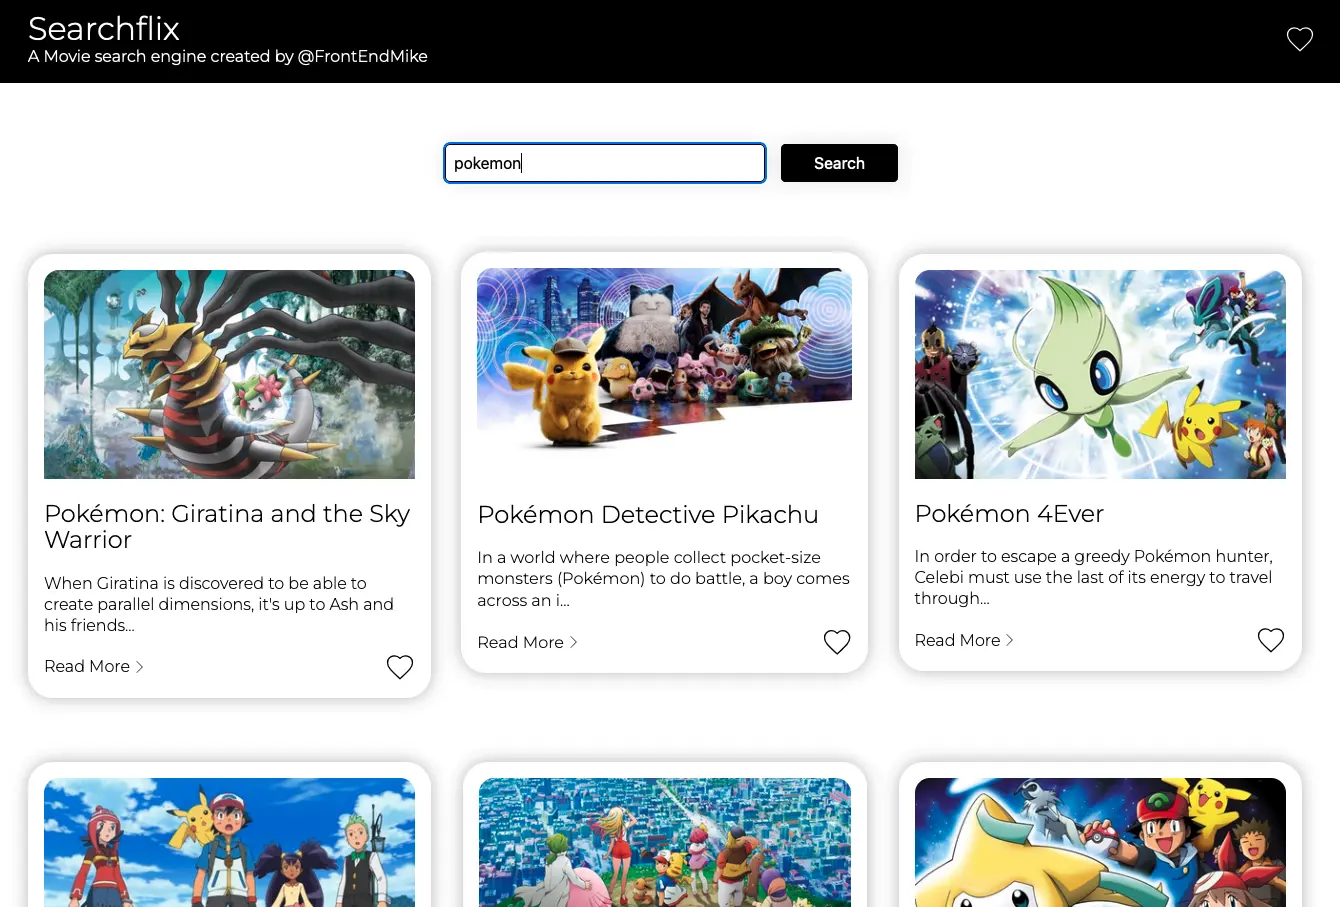The image size is (1340, 907).
Task: Open the Pokémon 4Ever Celebi poster
Action: [1100, 374]
